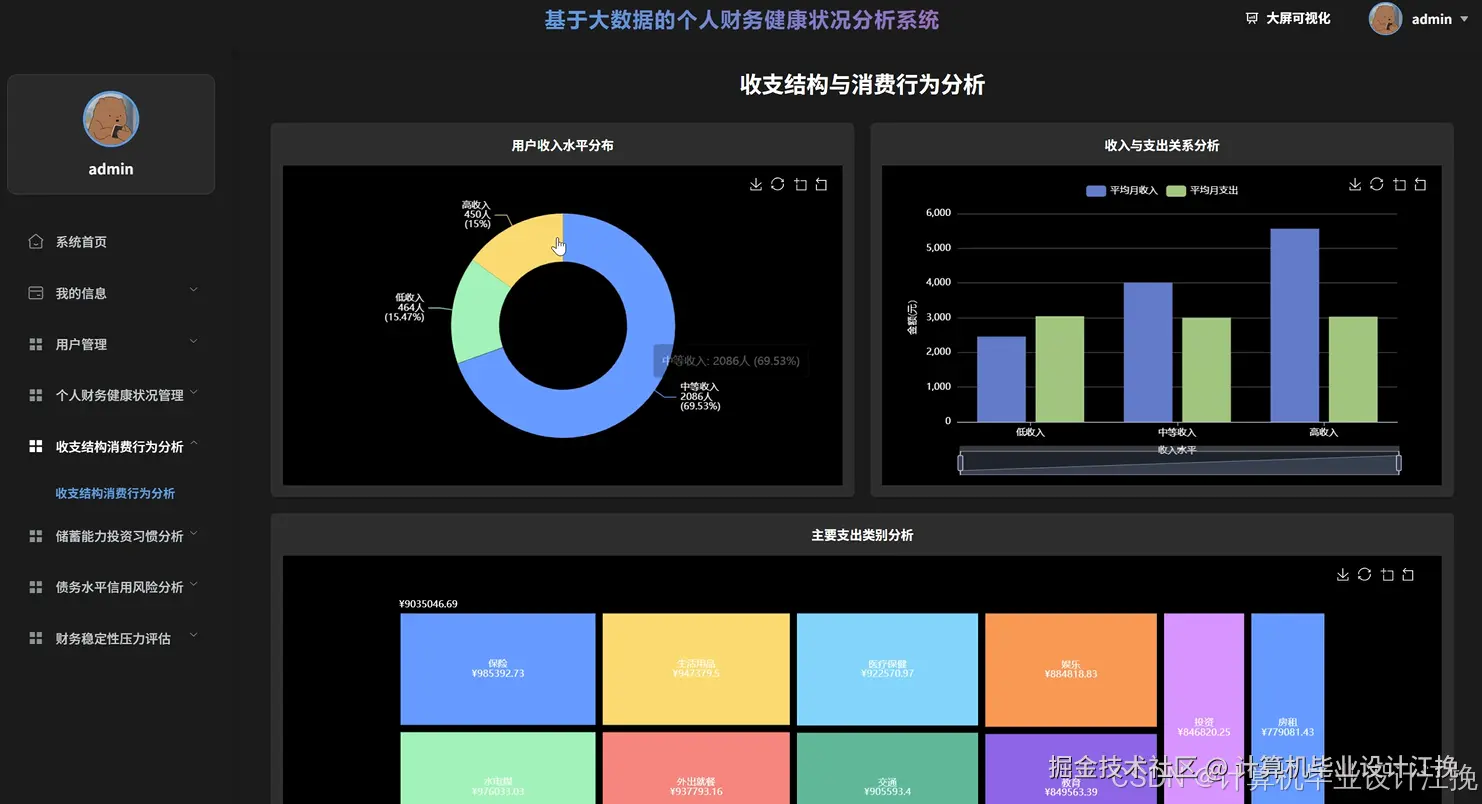Click the ¥9035046.69 treemap total label

coord(428,604)
